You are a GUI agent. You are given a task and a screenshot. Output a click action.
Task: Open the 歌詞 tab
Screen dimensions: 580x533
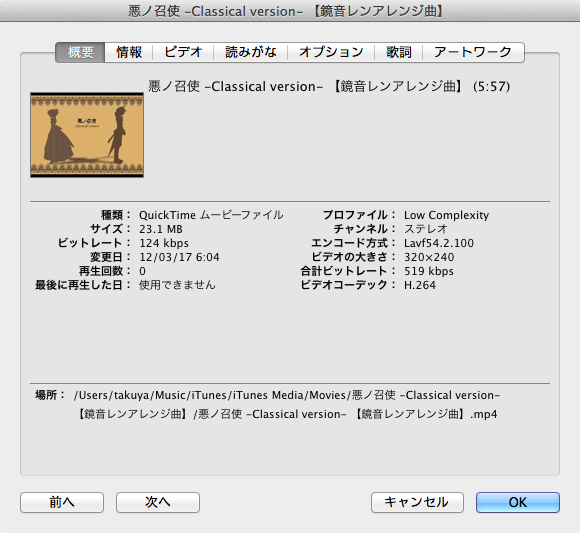(x=398, y=52)
